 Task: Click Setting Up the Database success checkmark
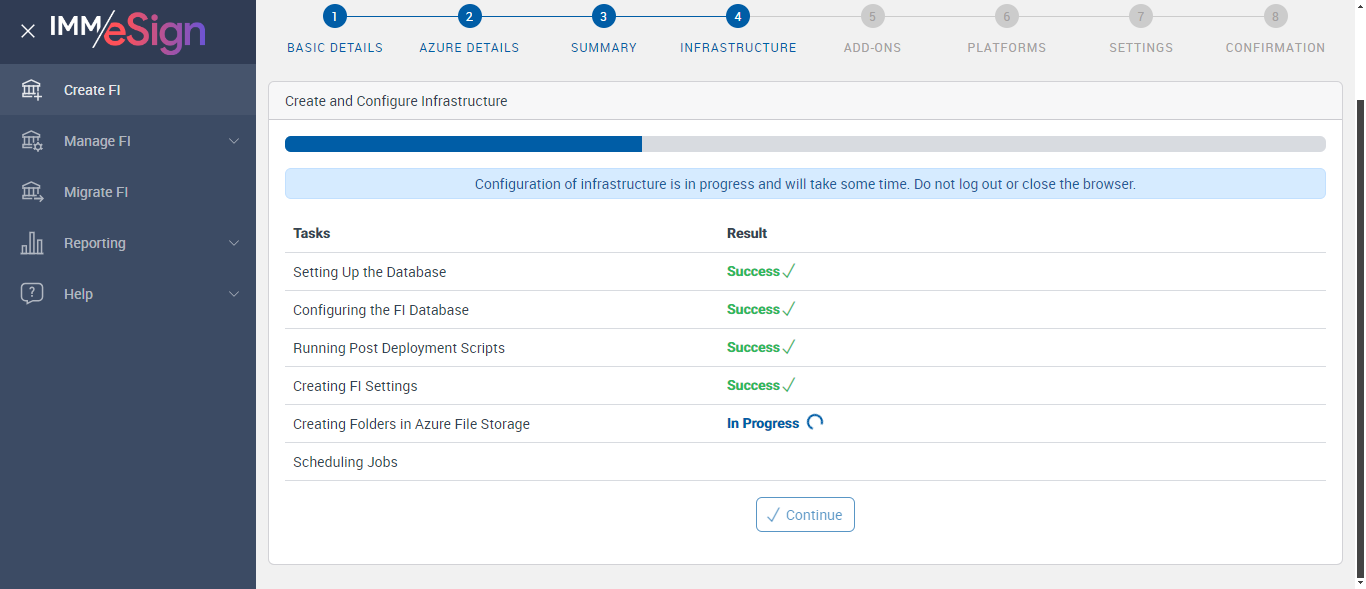(789, 272)
